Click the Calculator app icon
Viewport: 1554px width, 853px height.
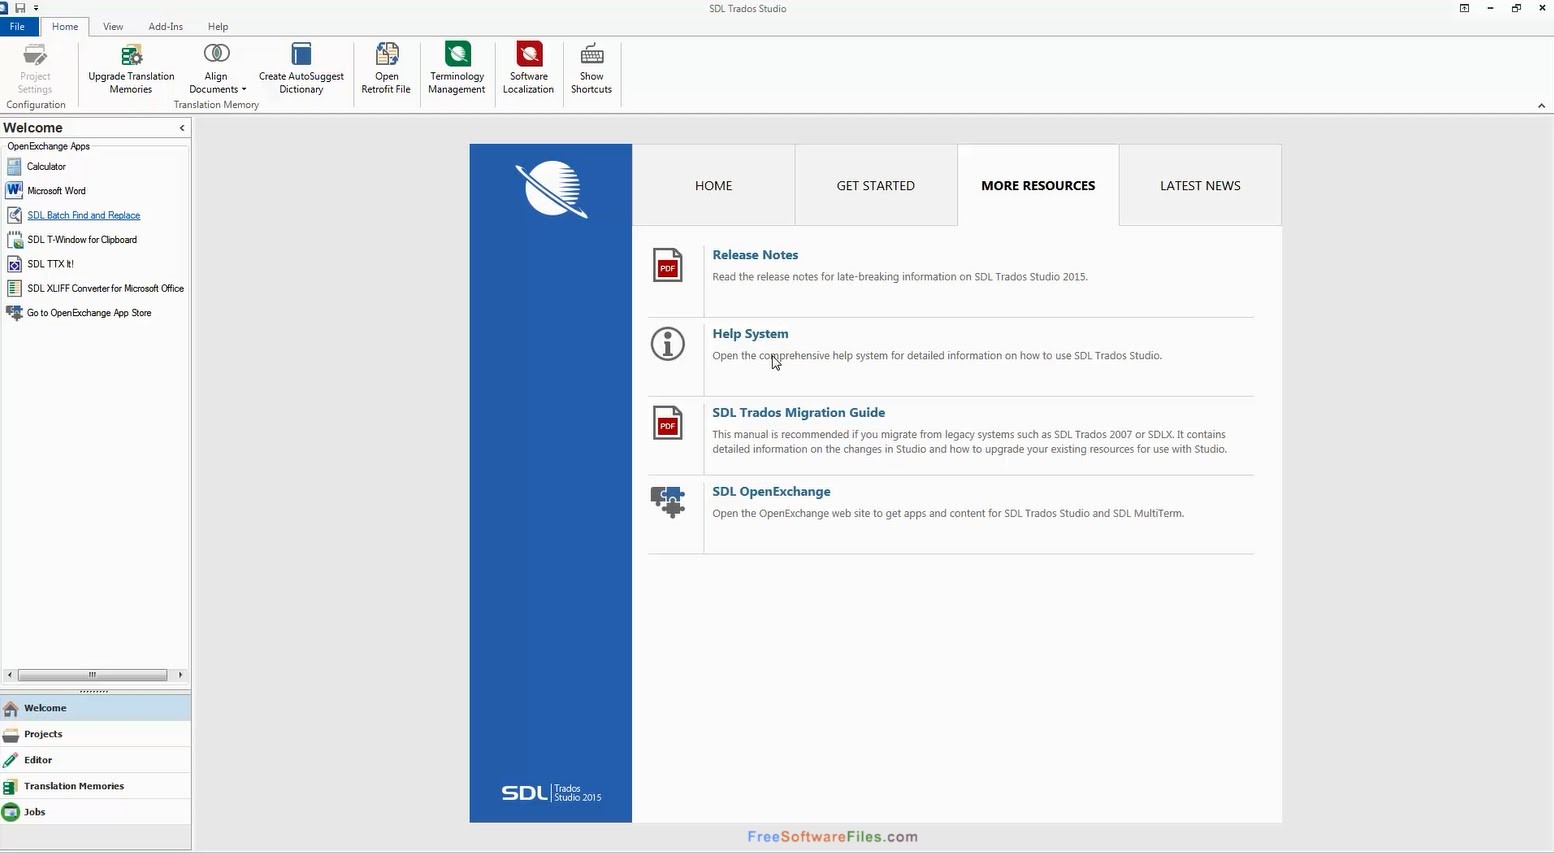pyautogui.click(x=14, y=167)
